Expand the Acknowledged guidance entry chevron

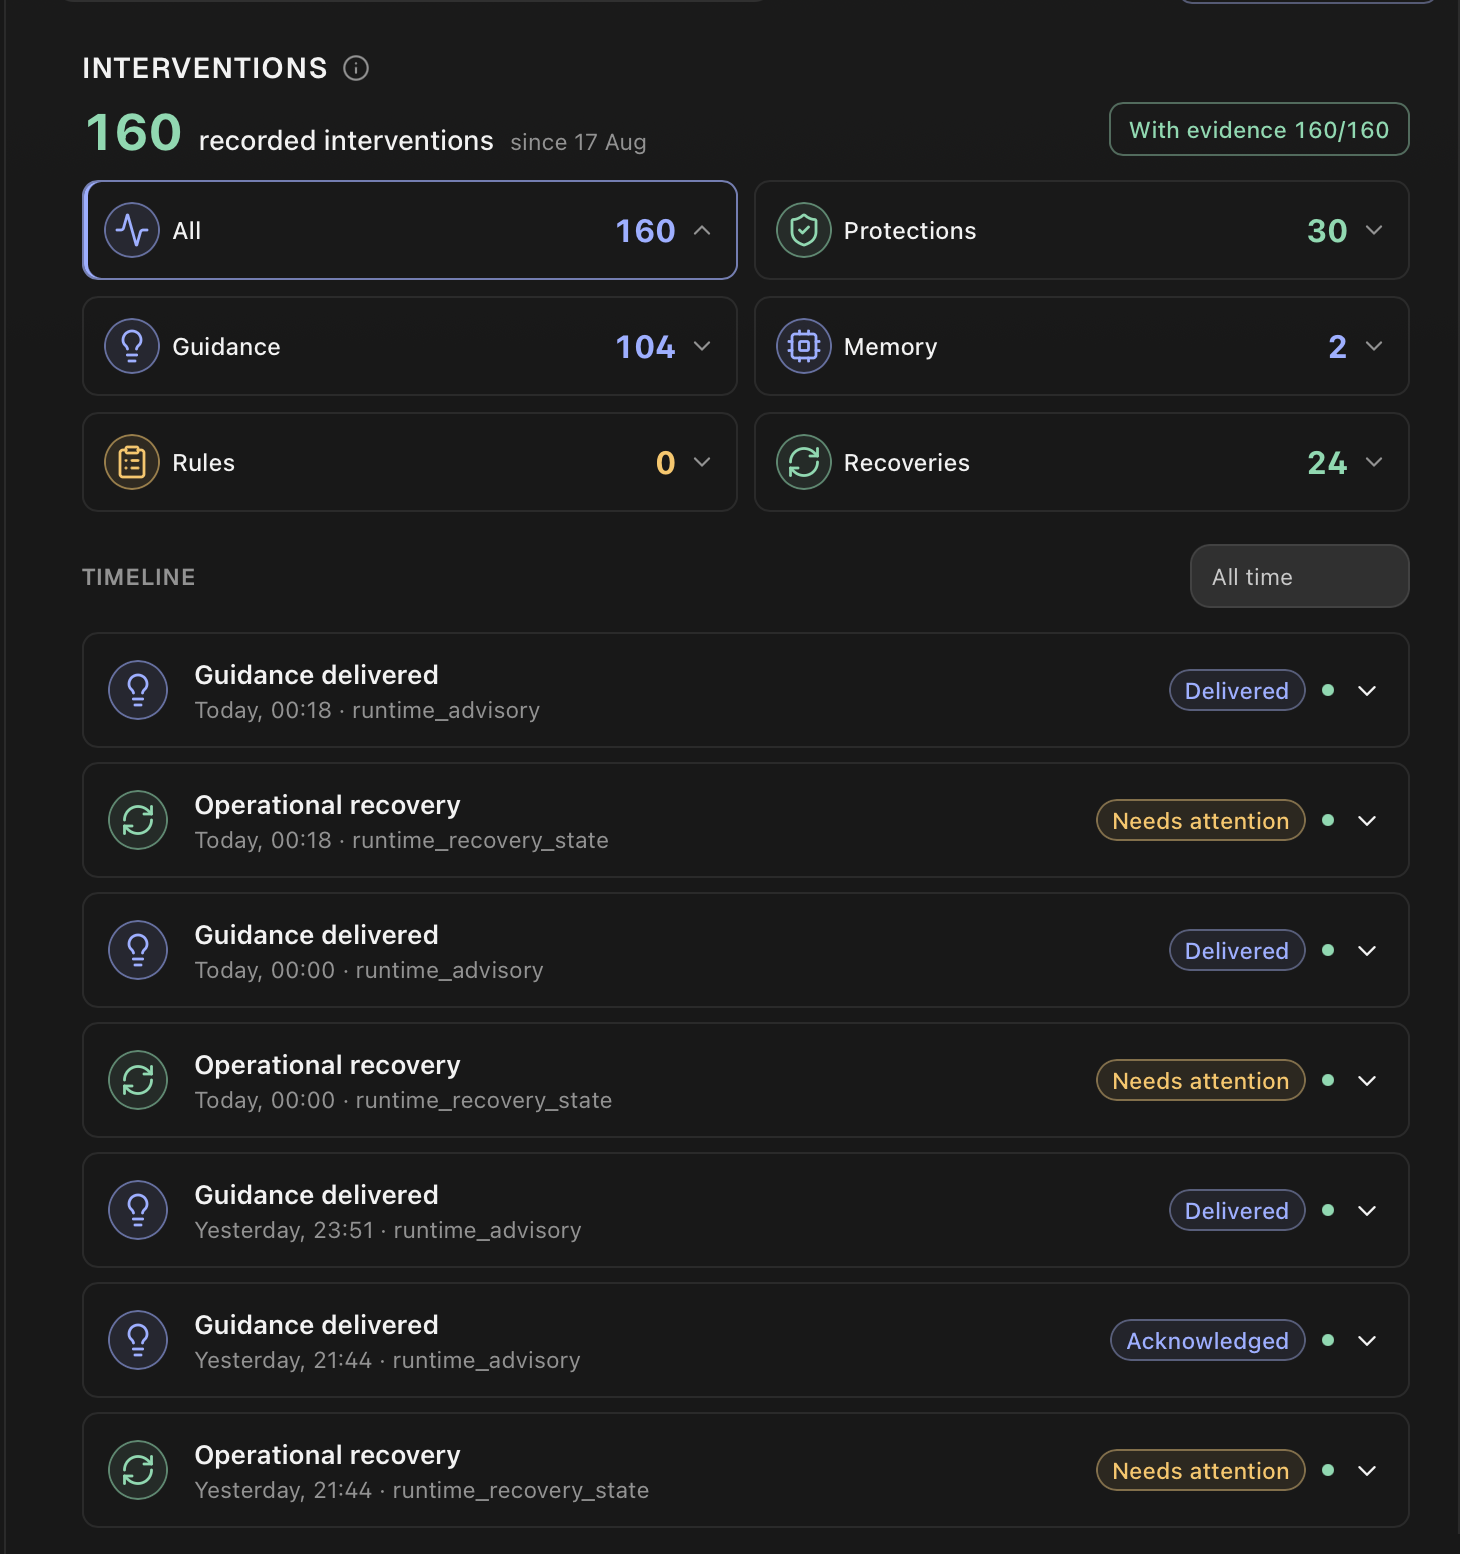(x=1367, y=1341)
